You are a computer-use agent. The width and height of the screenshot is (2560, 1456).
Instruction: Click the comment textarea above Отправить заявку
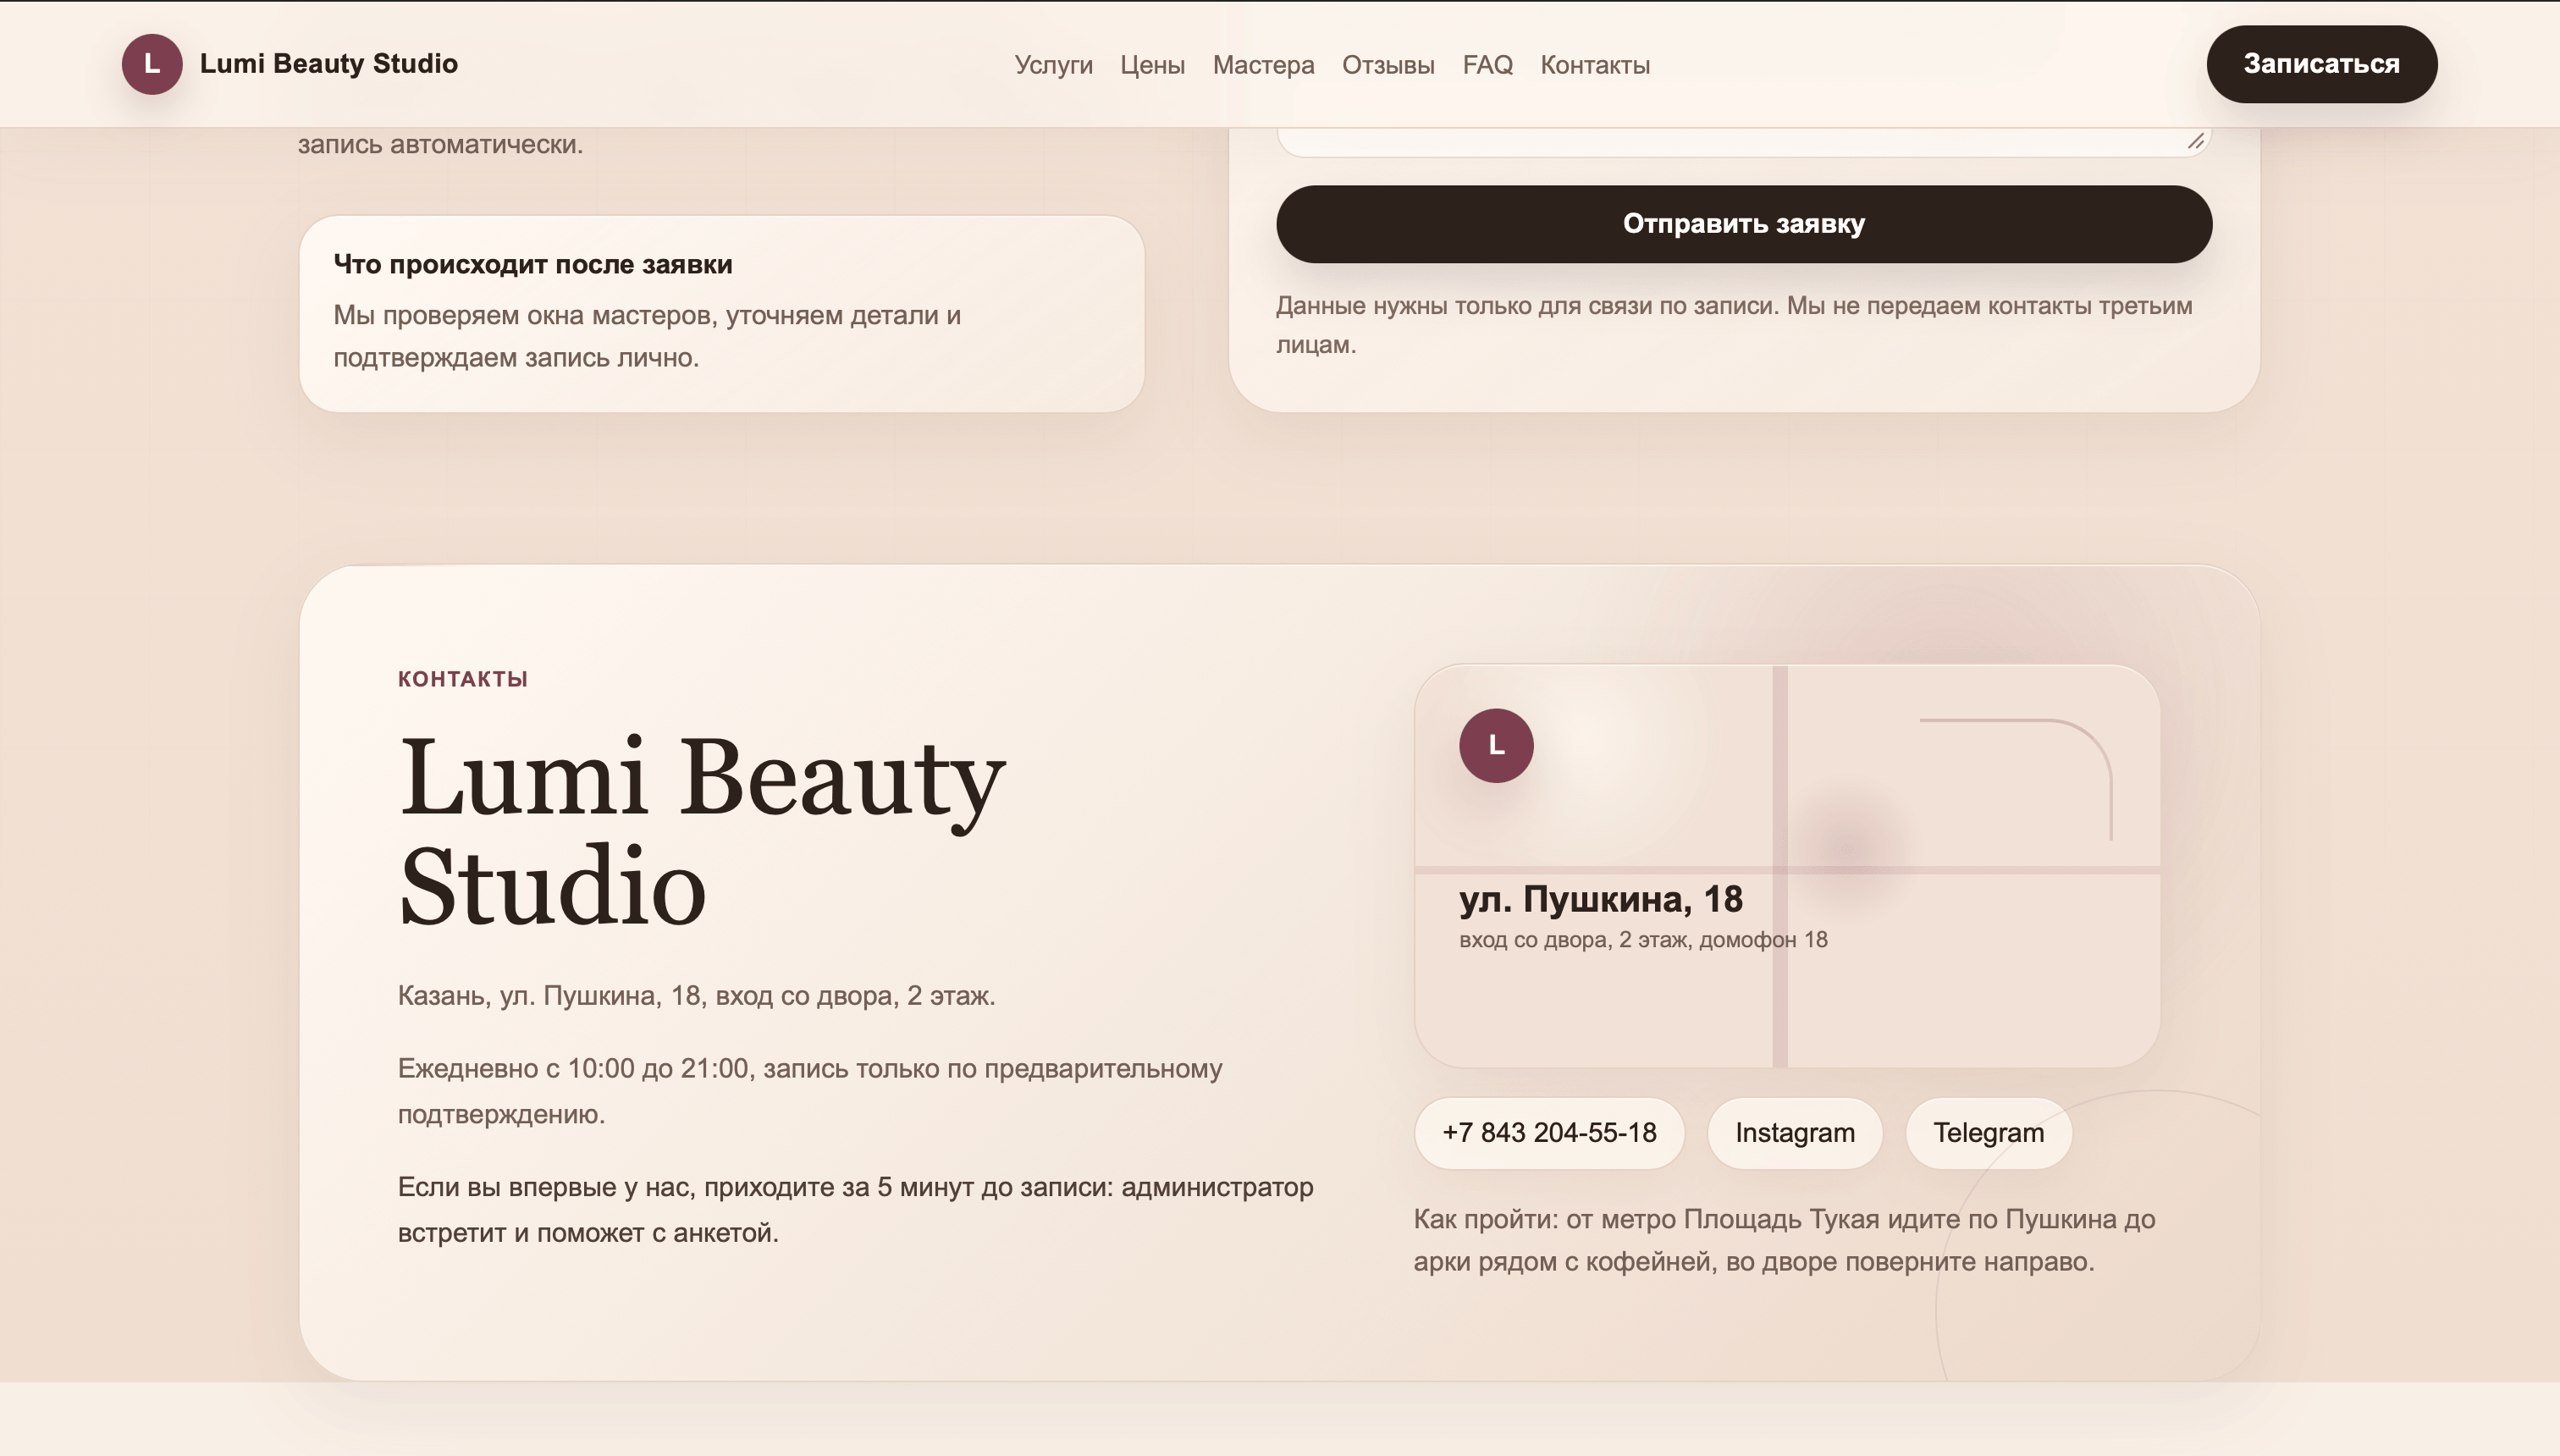[x=1743, y=142]
